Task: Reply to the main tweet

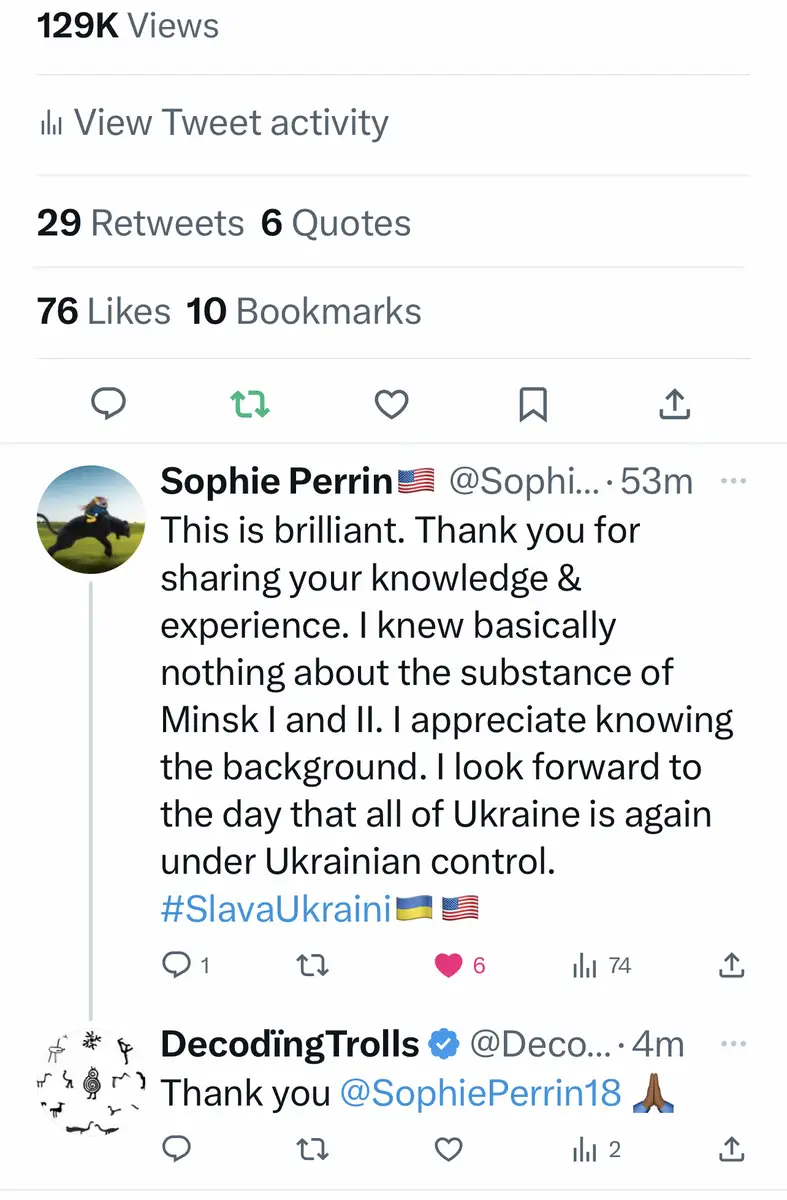Action: coord(108,404)
